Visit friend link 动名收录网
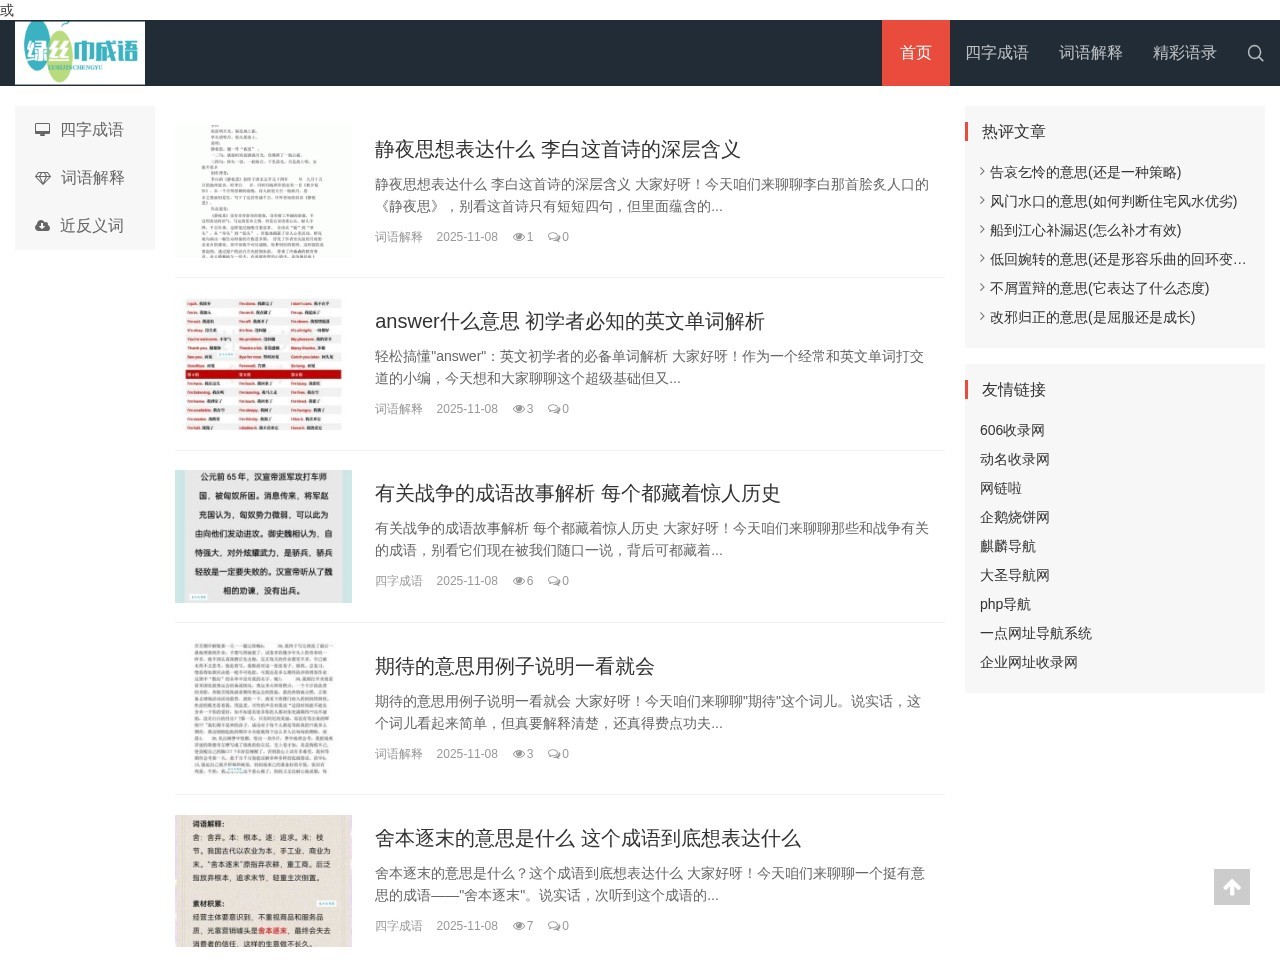1280x960 pixels. 1015,460
